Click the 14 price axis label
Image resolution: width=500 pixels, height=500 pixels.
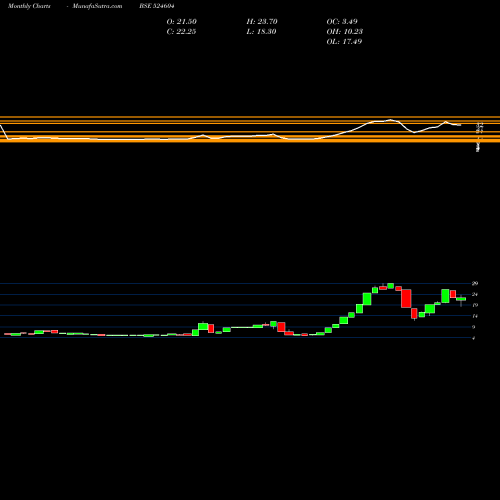[x=475, y=316]
